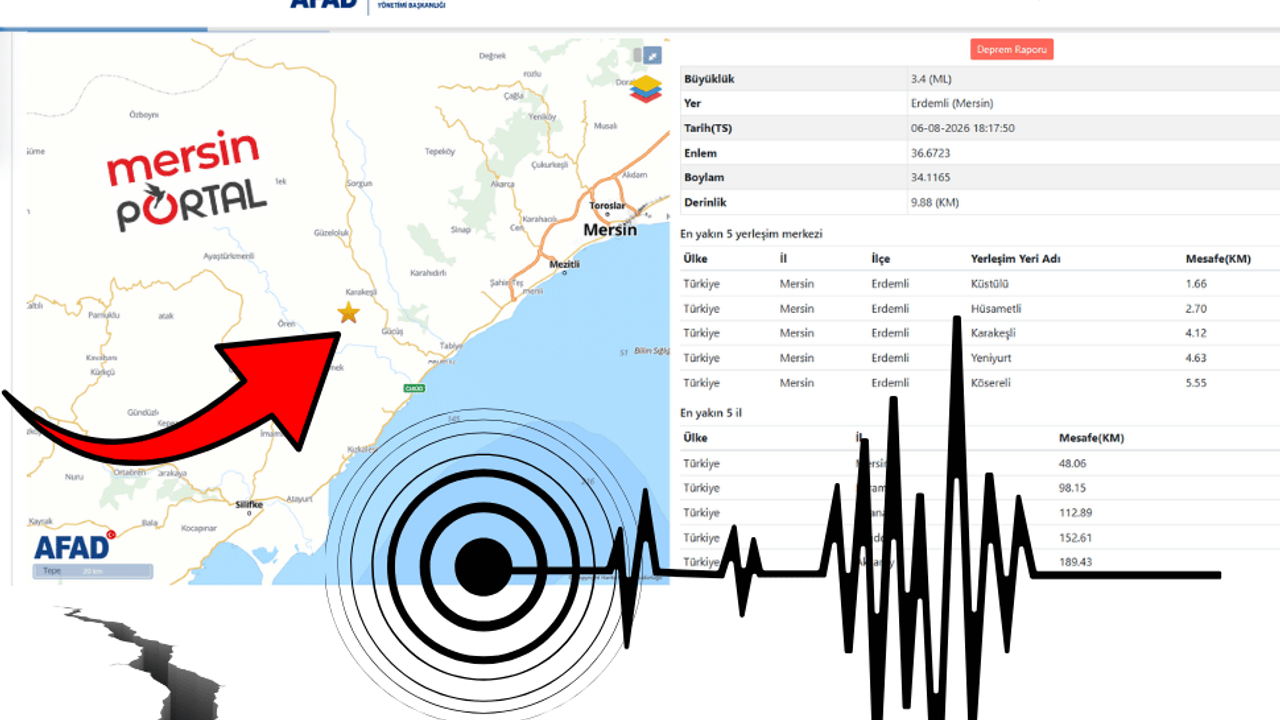
Task: Open the map layers stack icon
Action: 646,88
